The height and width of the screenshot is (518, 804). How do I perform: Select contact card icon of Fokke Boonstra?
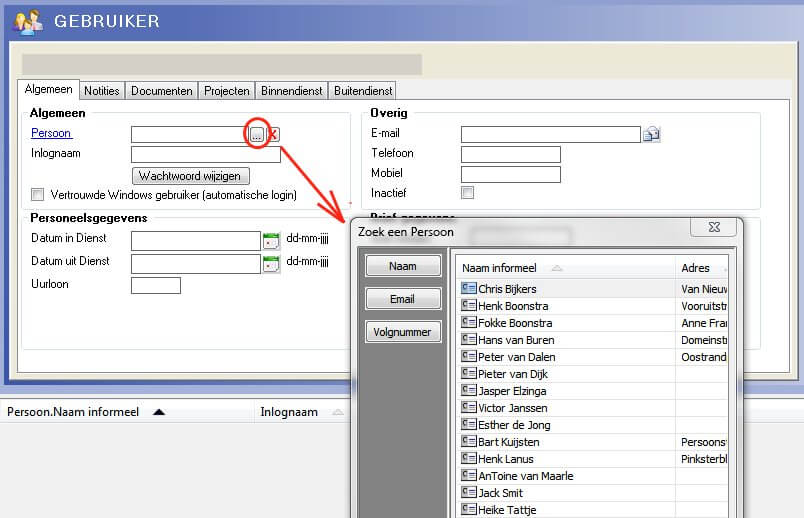469,322
